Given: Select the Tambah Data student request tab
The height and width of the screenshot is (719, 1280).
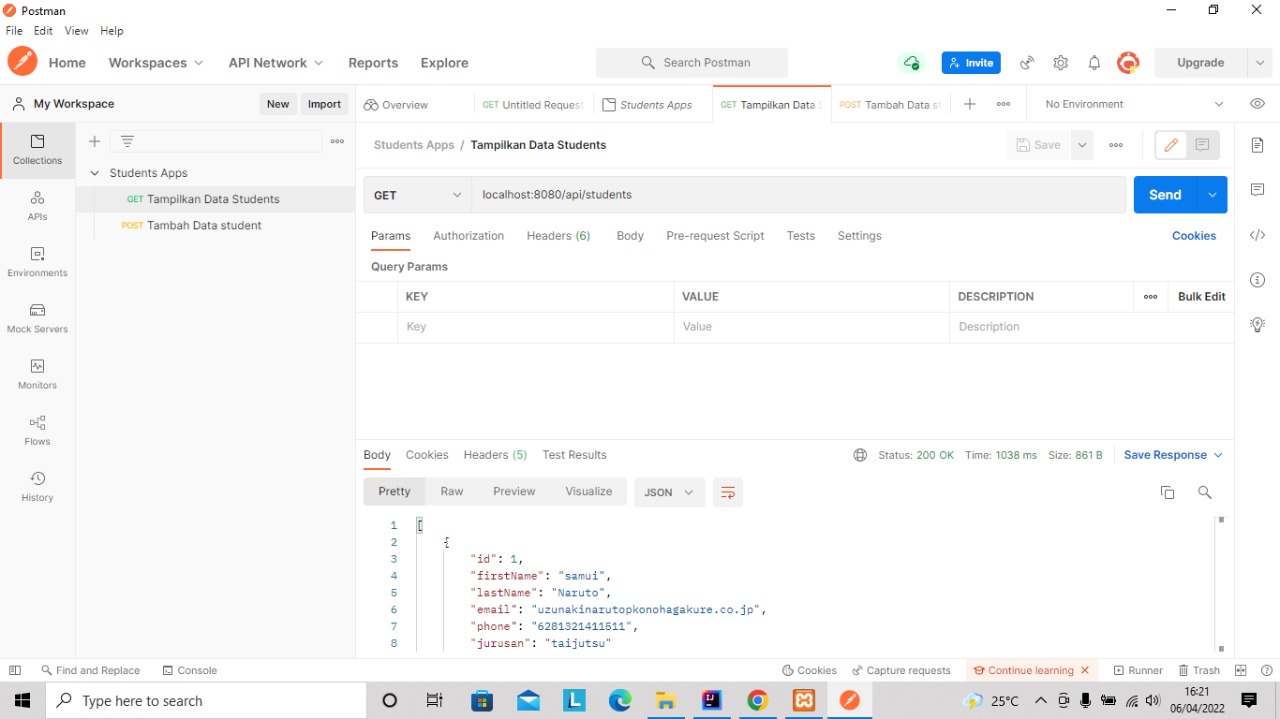Looking at the screenshot, I should tap(888, 103).
